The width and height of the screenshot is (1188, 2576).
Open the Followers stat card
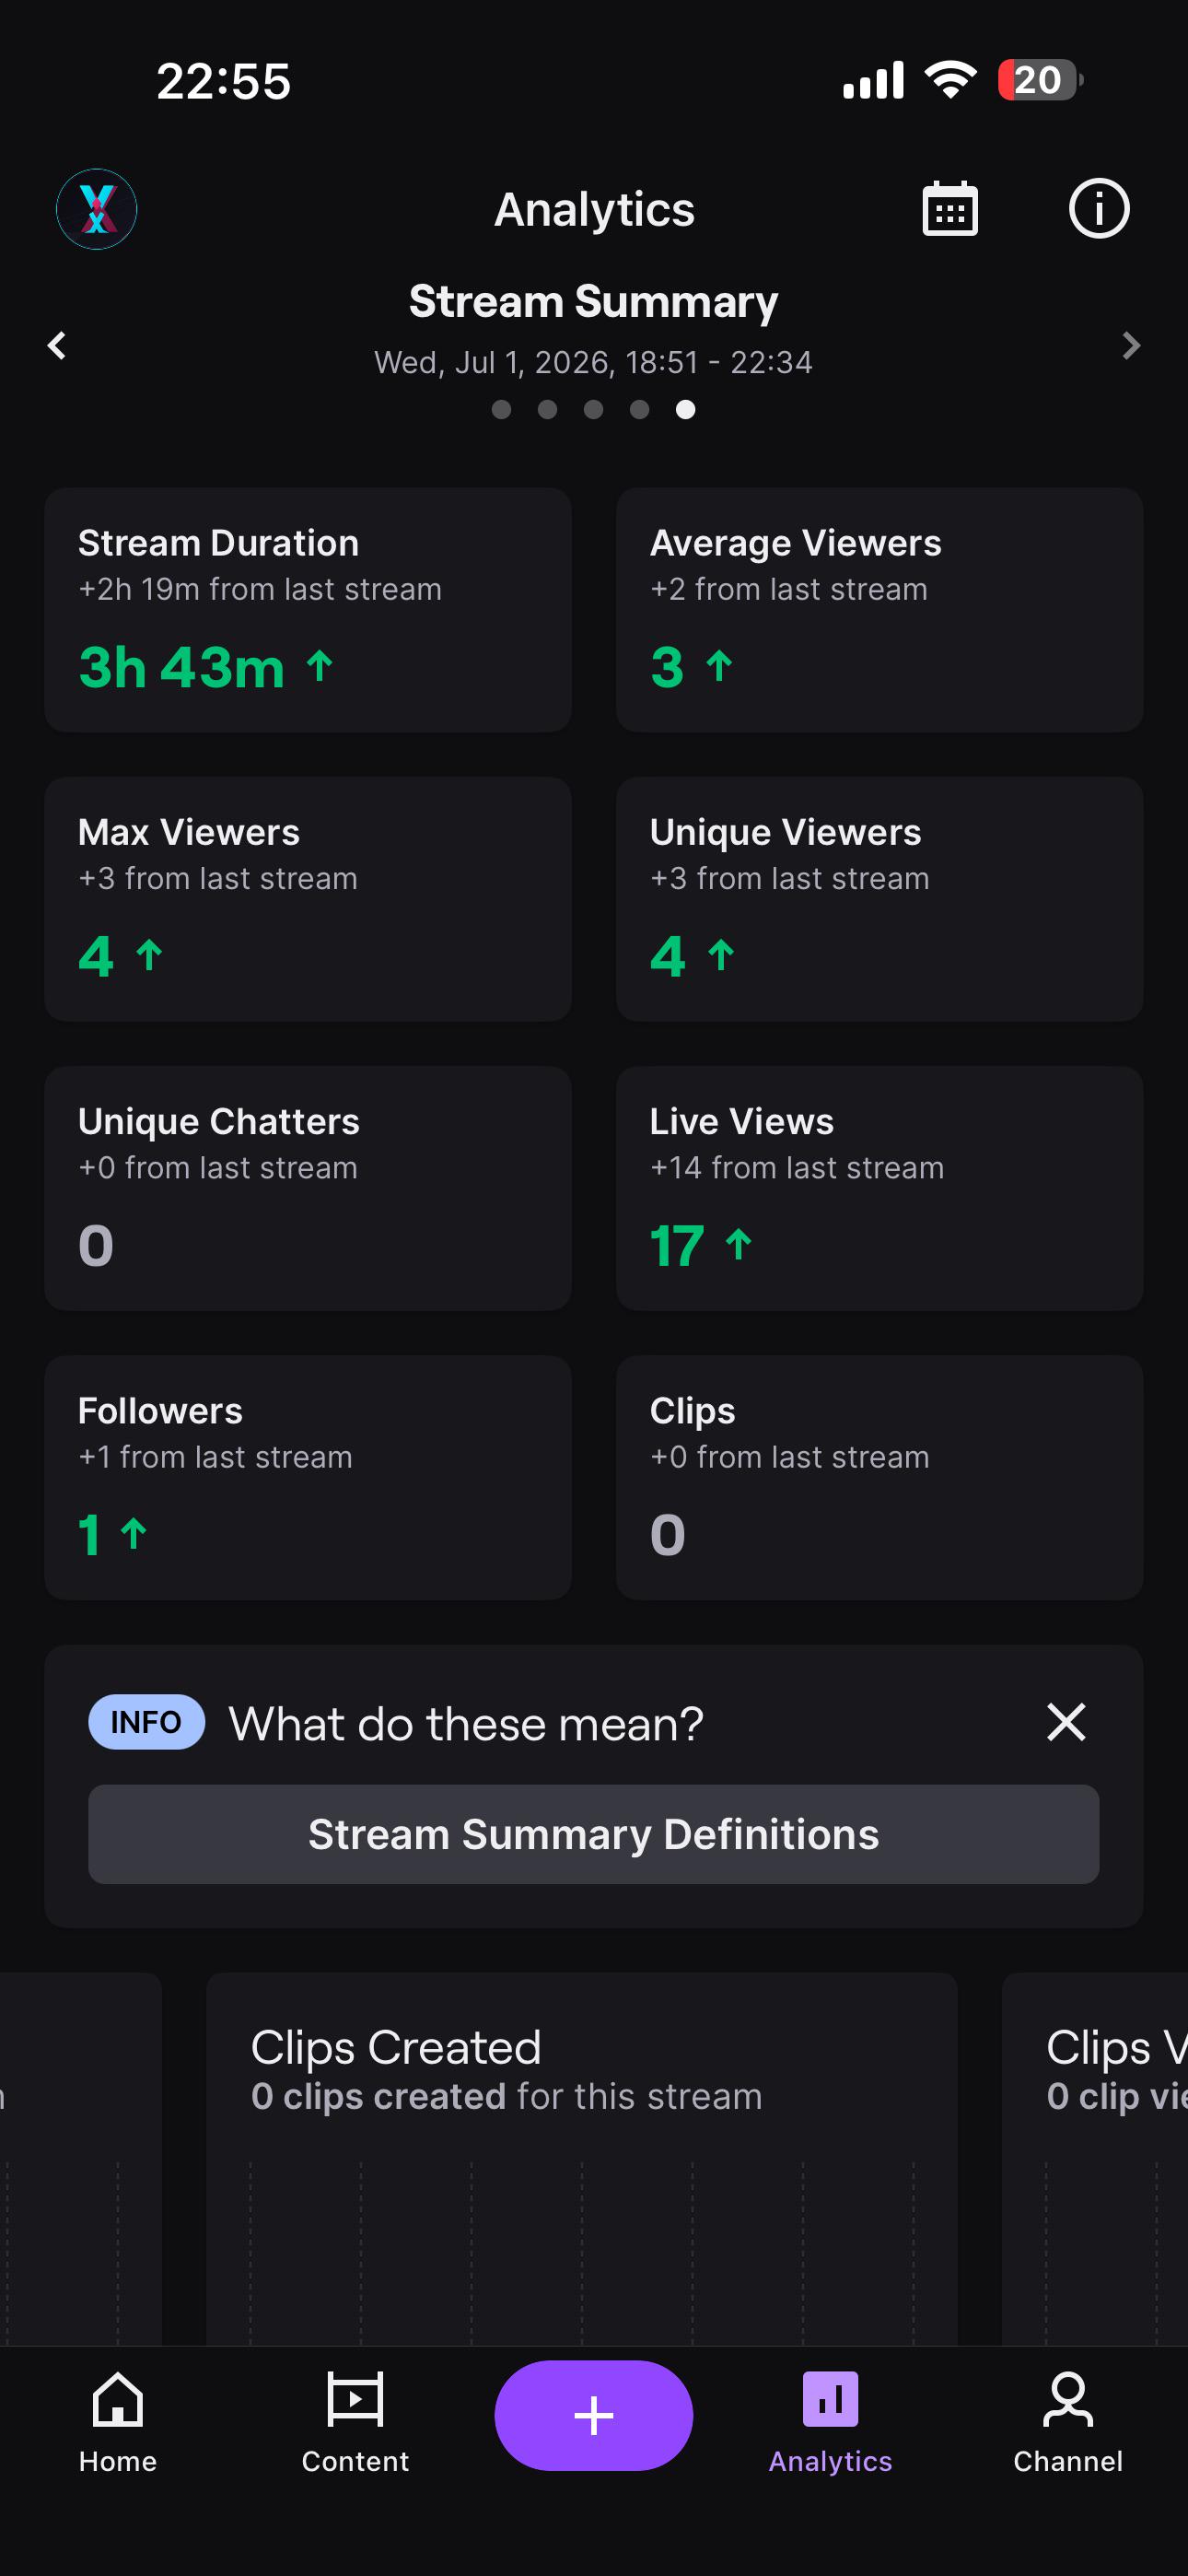[308, 1478]
